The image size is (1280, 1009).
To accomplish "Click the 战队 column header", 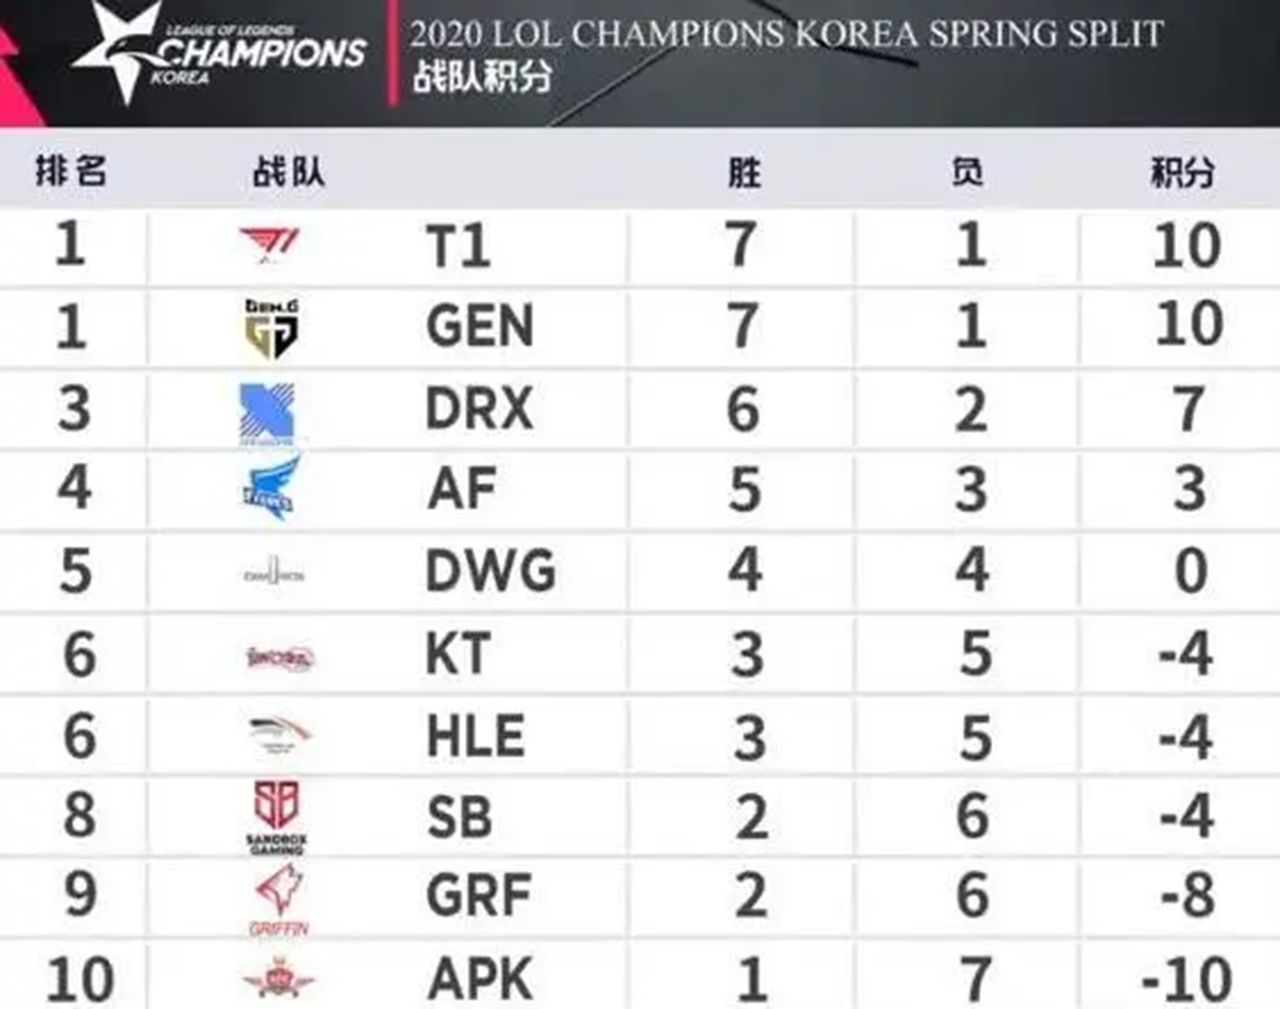I will (x=288, y=171).
